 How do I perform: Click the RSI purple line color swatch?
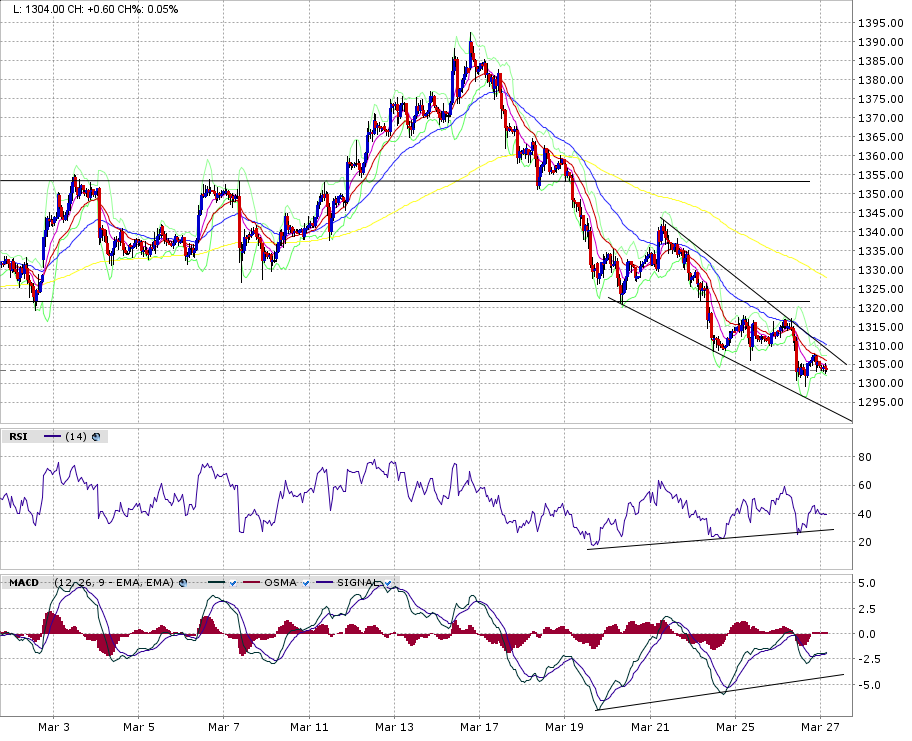click(x=52, y=437)
